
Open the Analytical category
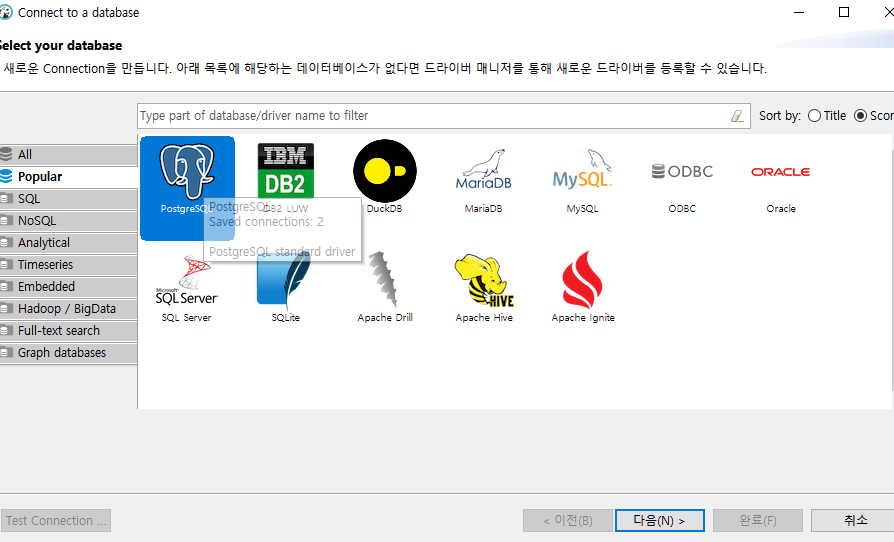tap(68, 243)
